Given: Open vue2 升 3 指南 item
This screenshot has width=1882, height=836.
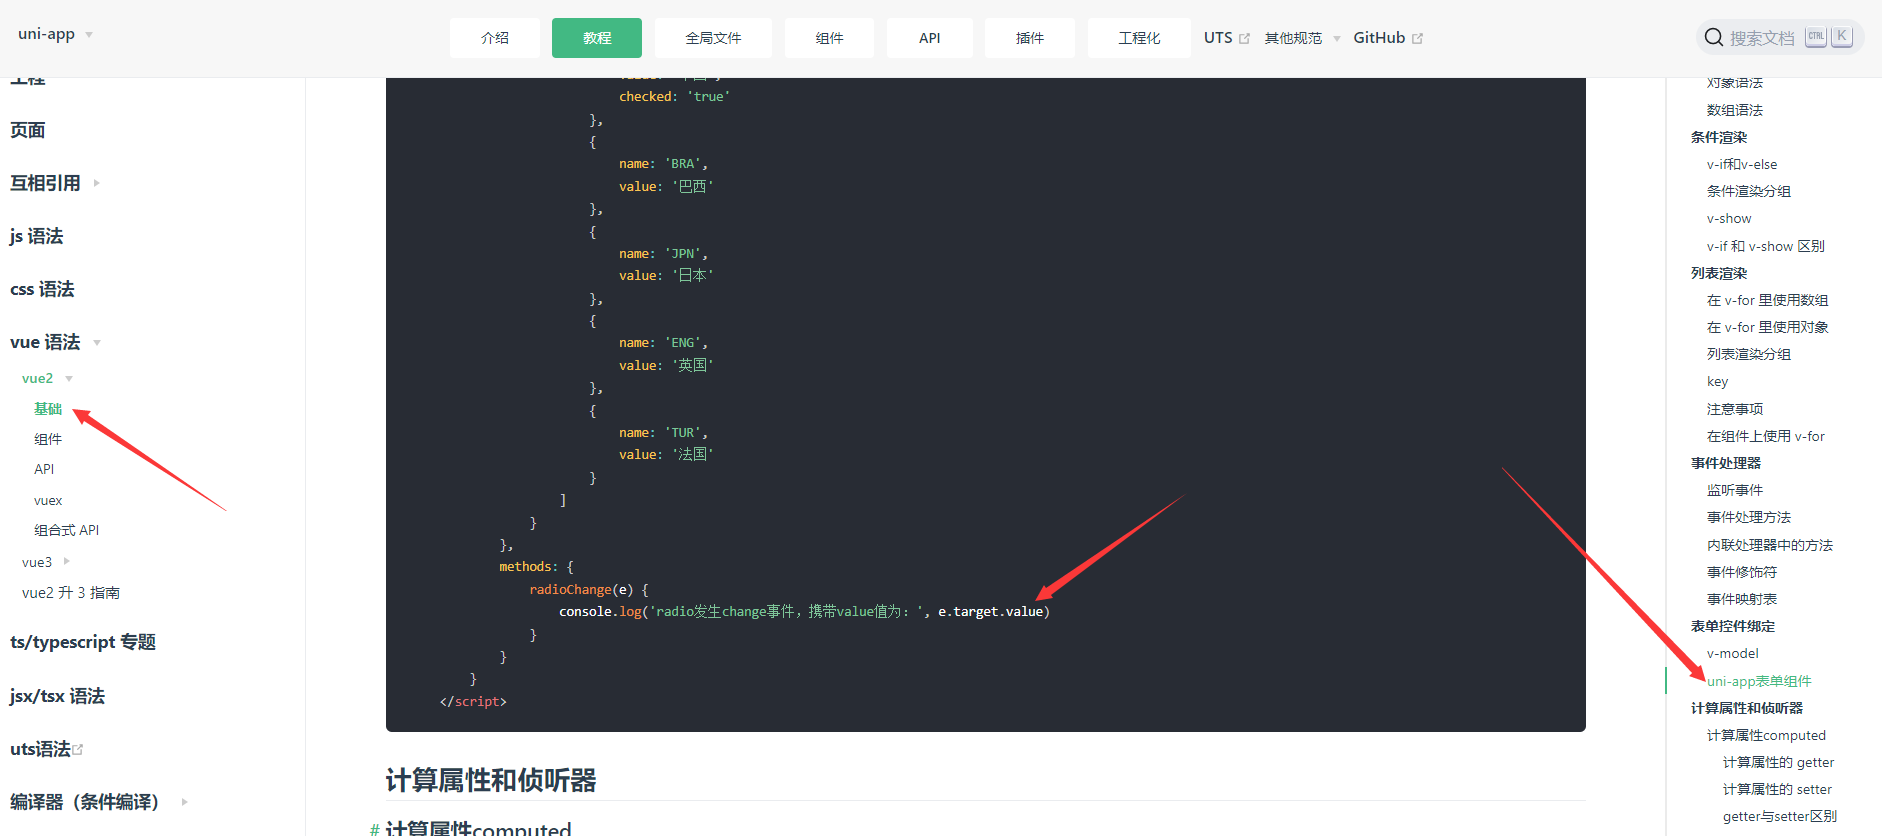Looking at the screenshot, I should 71,593.
